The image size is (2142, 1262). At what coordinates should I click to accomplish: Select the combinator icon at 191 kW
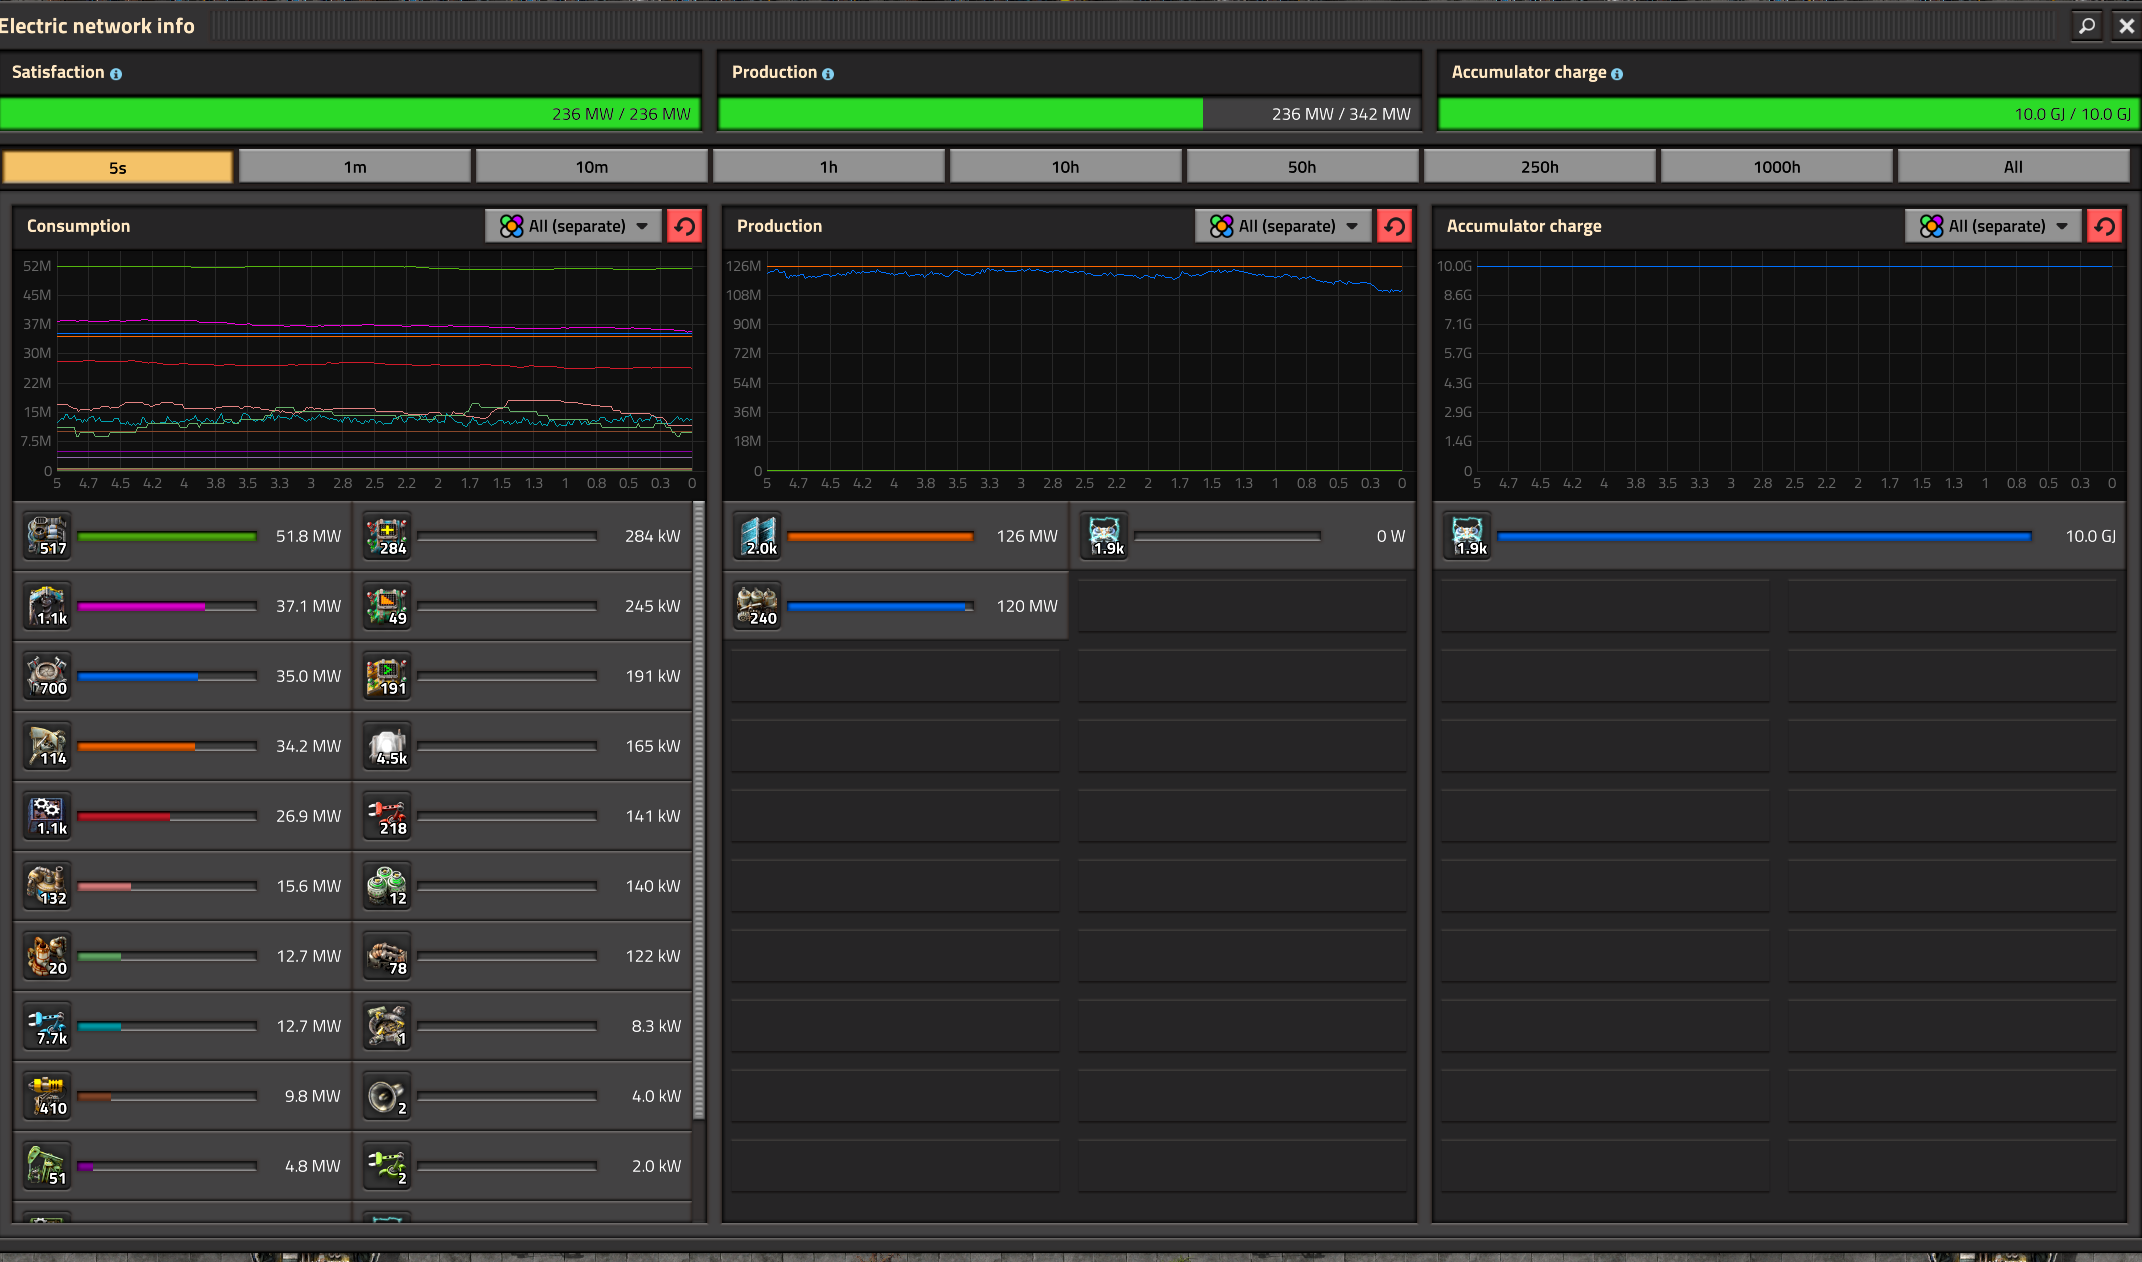(x=387, y=676)
